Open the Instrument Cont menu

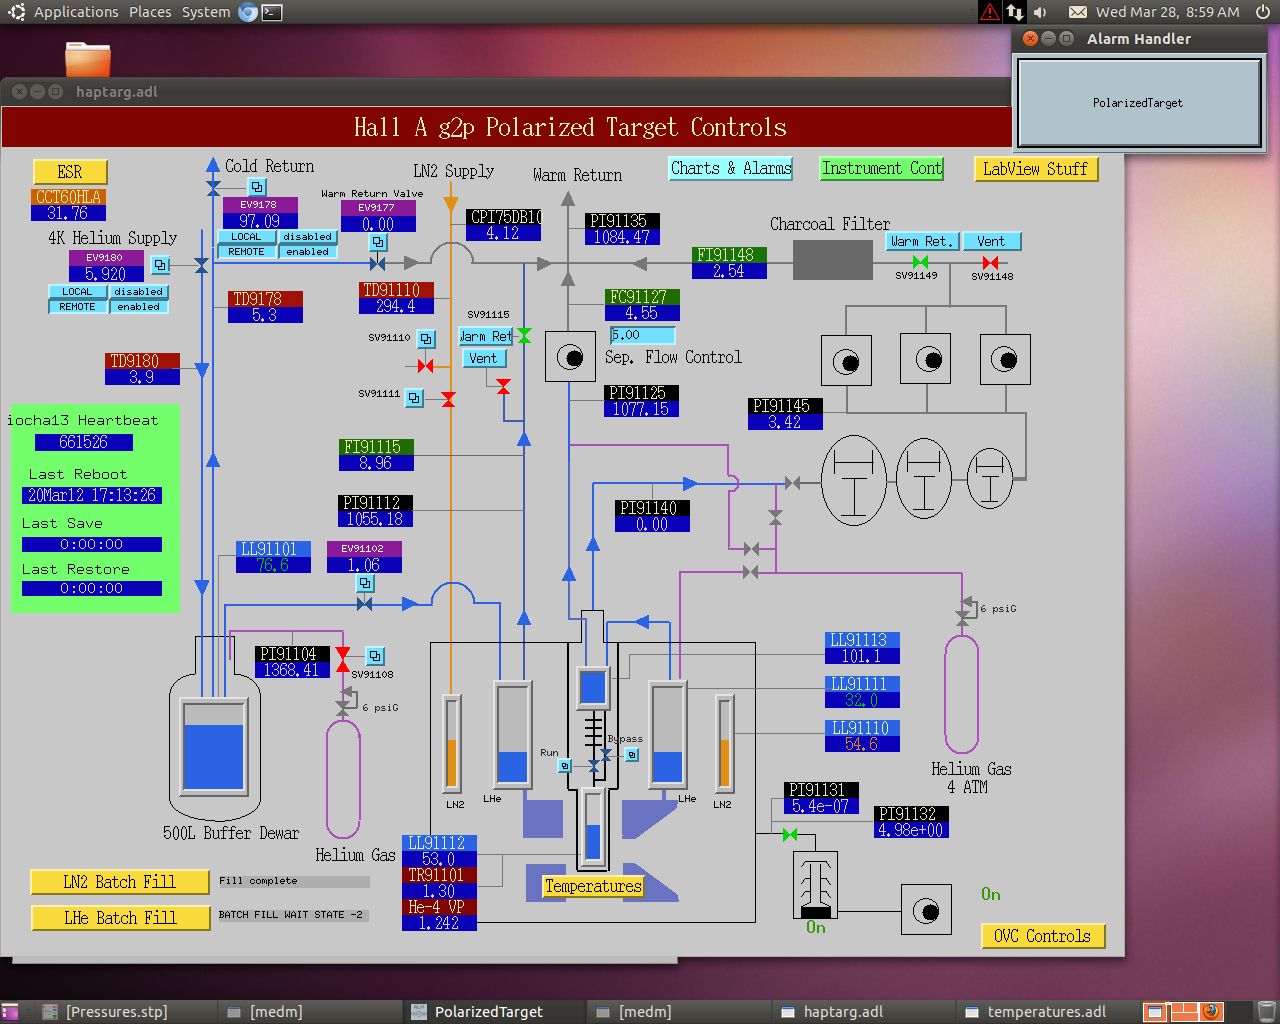(882, 168)
